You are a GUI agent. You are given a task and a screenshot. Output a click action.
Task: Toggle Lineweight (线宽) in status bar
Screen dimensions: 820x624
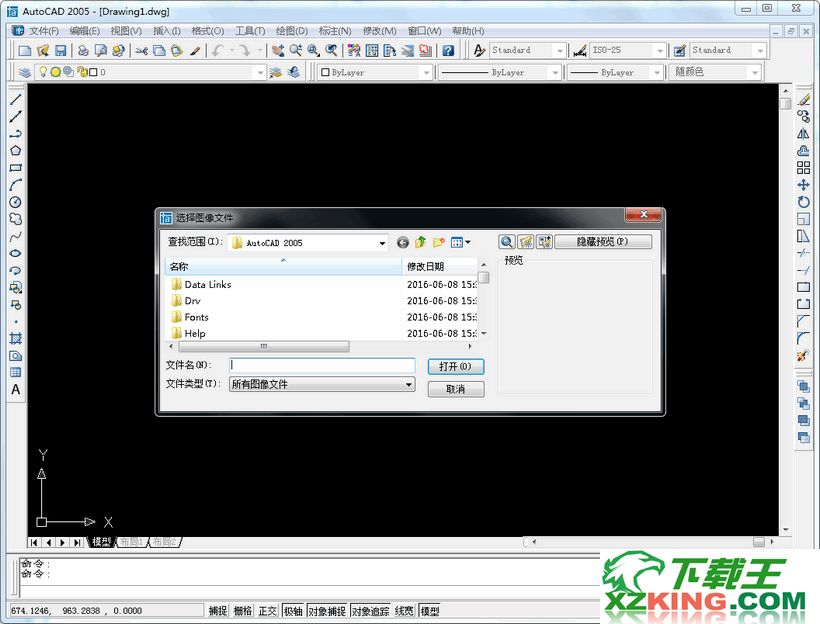(404, 610)
